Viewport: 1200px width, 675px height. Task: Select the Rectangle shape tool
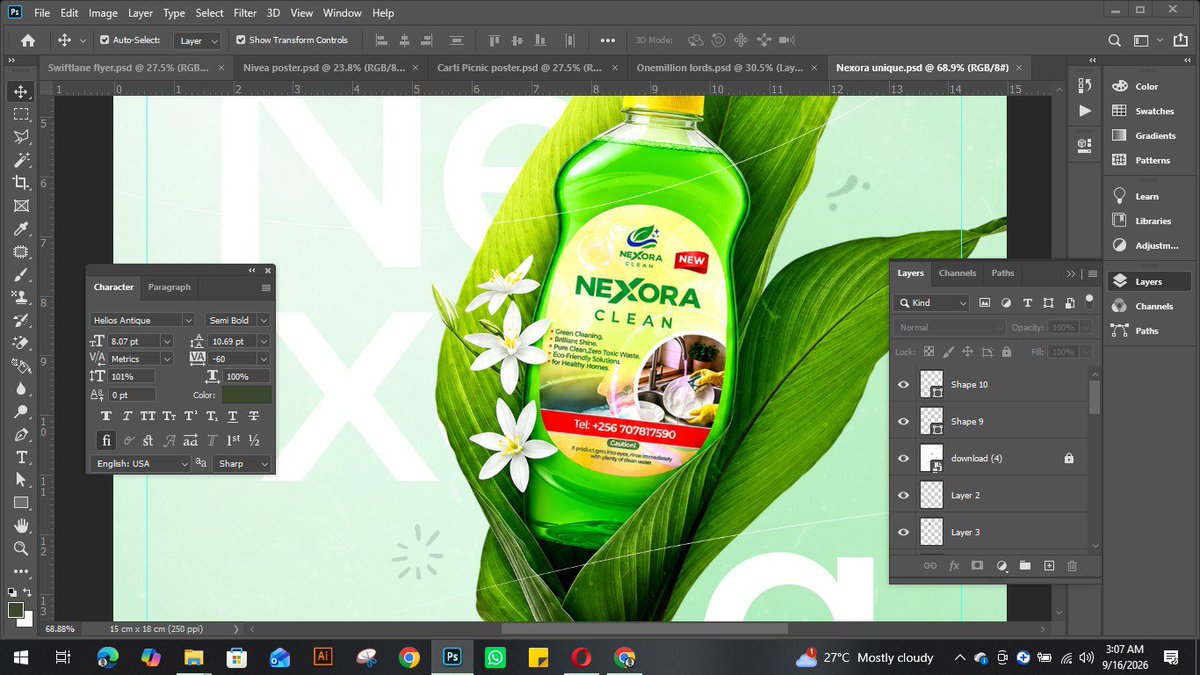[20, 503]
